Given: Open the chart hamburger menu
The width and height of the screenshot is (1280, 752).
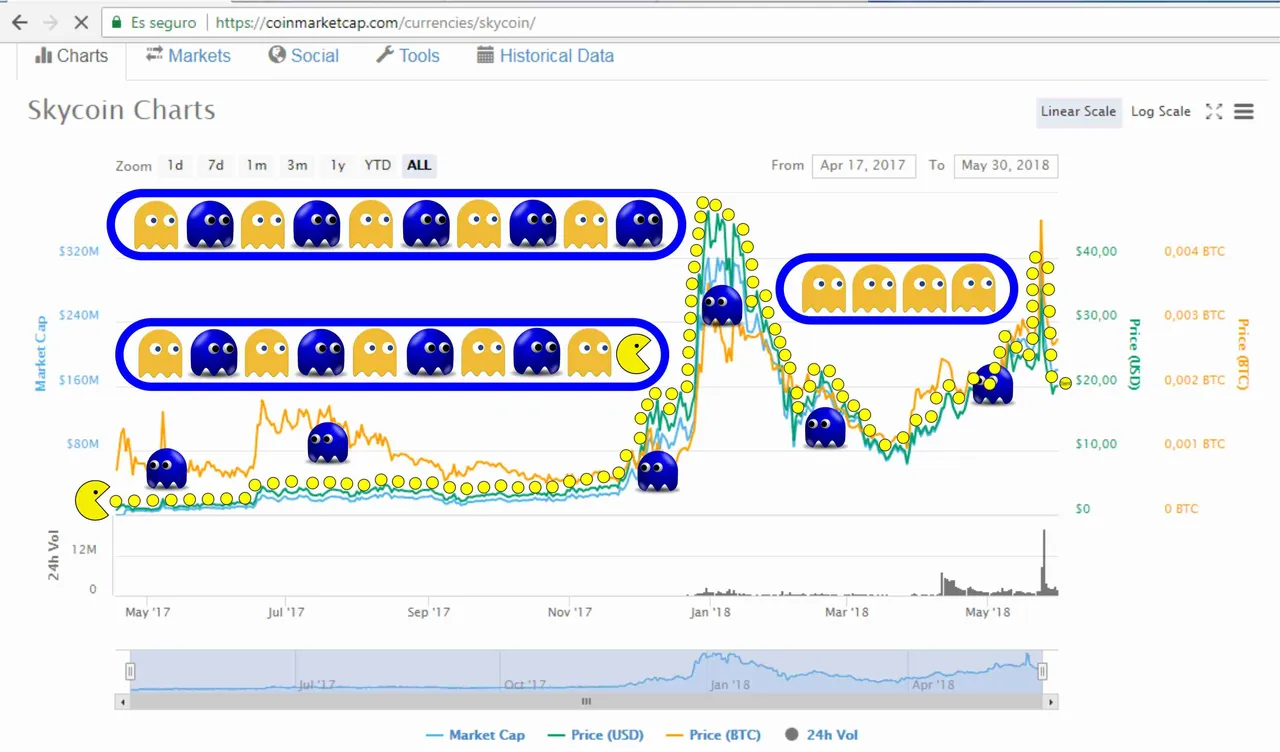Looking at the screenshot, I should tap(1244, 111).
